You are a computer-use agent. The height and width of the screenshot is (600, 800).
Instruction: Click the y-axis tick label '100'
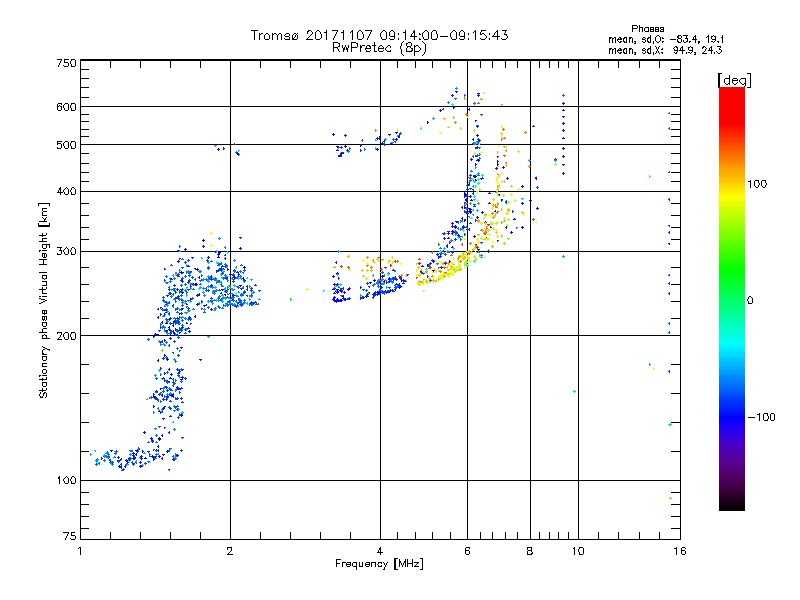(66, 481)
